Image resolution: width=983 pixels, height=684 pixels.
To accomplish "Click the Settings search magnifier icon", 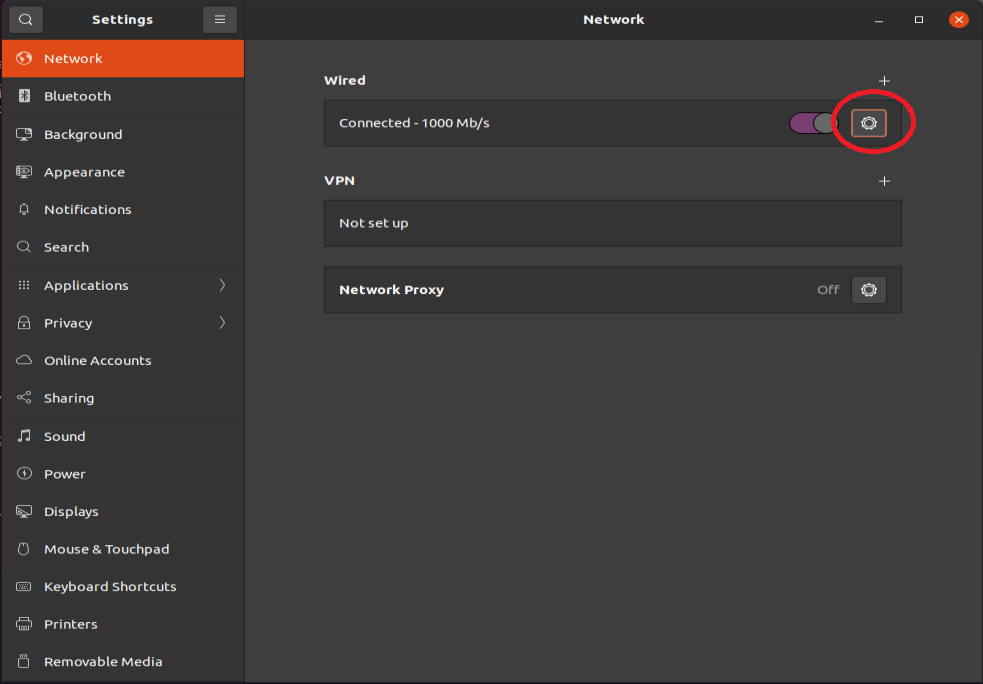I will coord(26,19).
